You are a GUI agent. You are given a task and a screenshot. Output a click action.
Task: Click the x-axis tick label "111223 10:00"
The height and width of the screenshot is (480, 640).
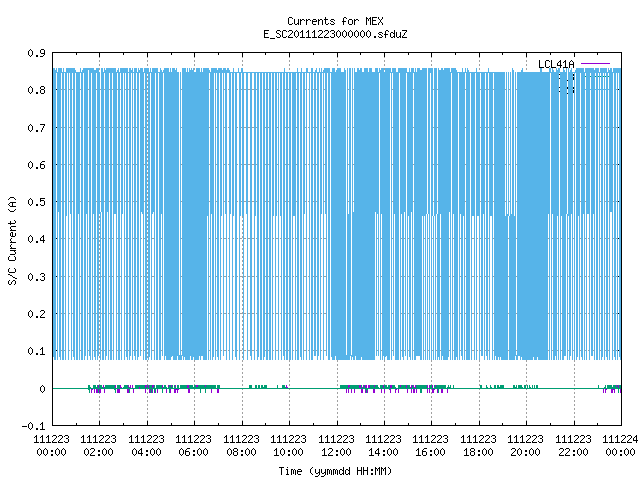coord(289,446)
